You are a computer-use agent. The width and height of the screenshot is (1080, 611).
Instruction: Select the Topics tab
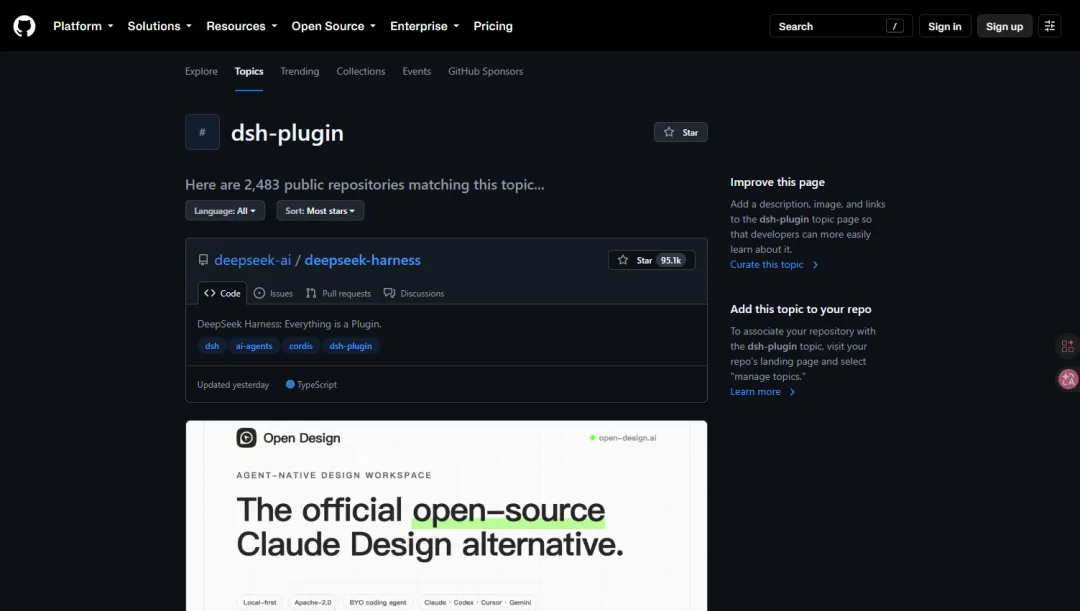click(x=249, y=71)
